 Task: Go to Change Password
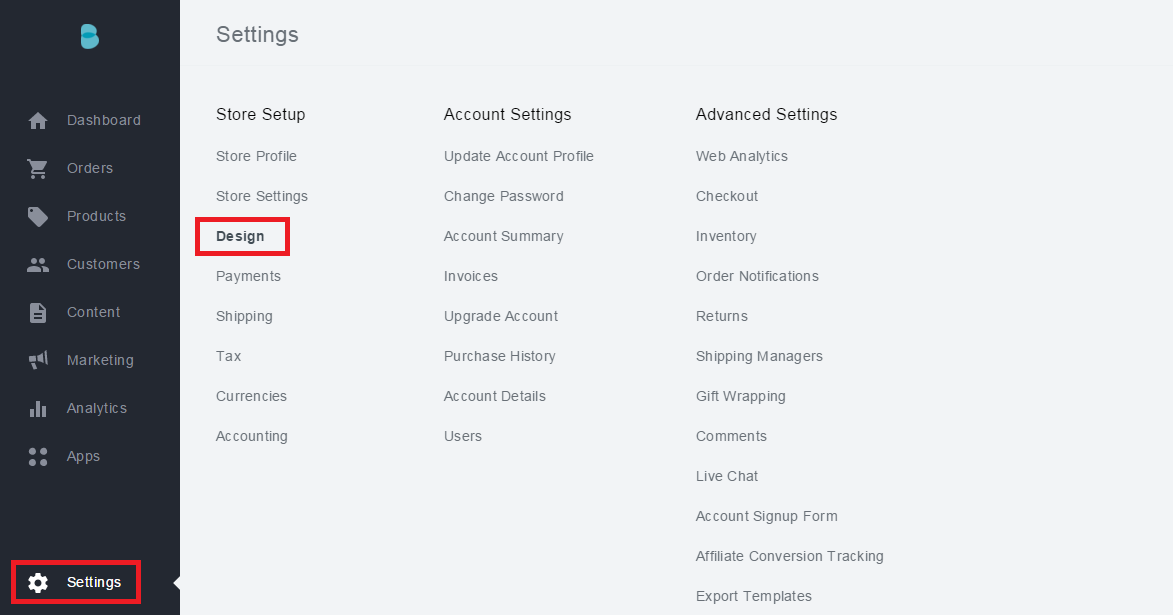click(x=503, y=197)
